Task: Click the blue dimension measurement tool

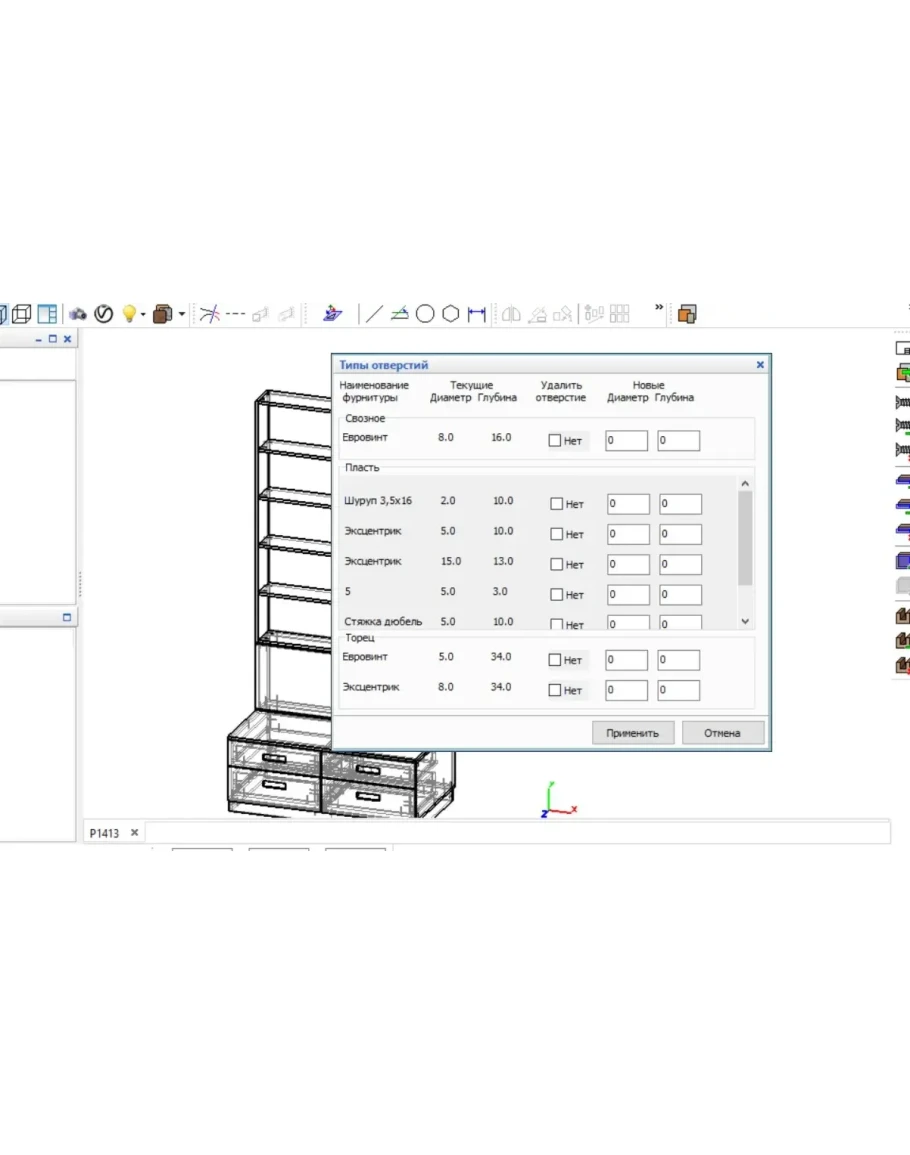Action: click(x=477, y=314)
